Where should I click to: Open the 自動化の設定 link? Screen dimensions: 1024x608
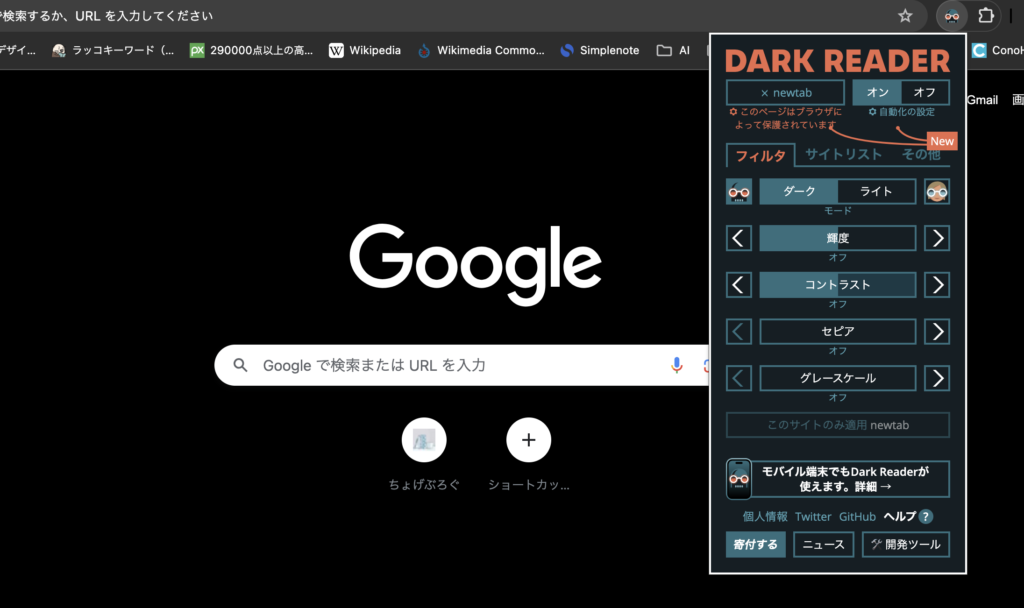point(901,112)
